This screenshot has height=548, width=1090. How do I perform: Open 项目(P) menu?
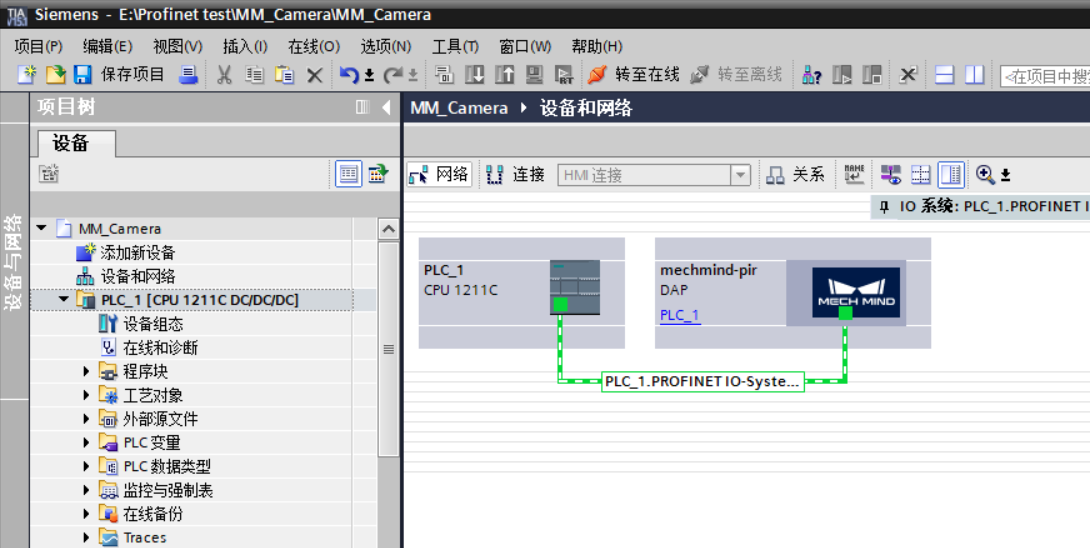pyautogui.click(x=38, y=47)
